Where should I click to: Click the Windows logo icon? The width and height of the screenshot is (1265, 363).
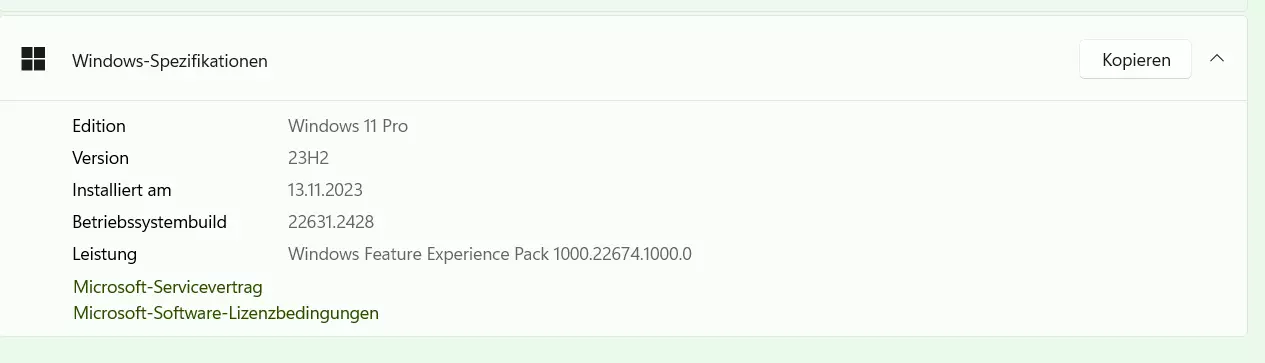click(33, 60)
